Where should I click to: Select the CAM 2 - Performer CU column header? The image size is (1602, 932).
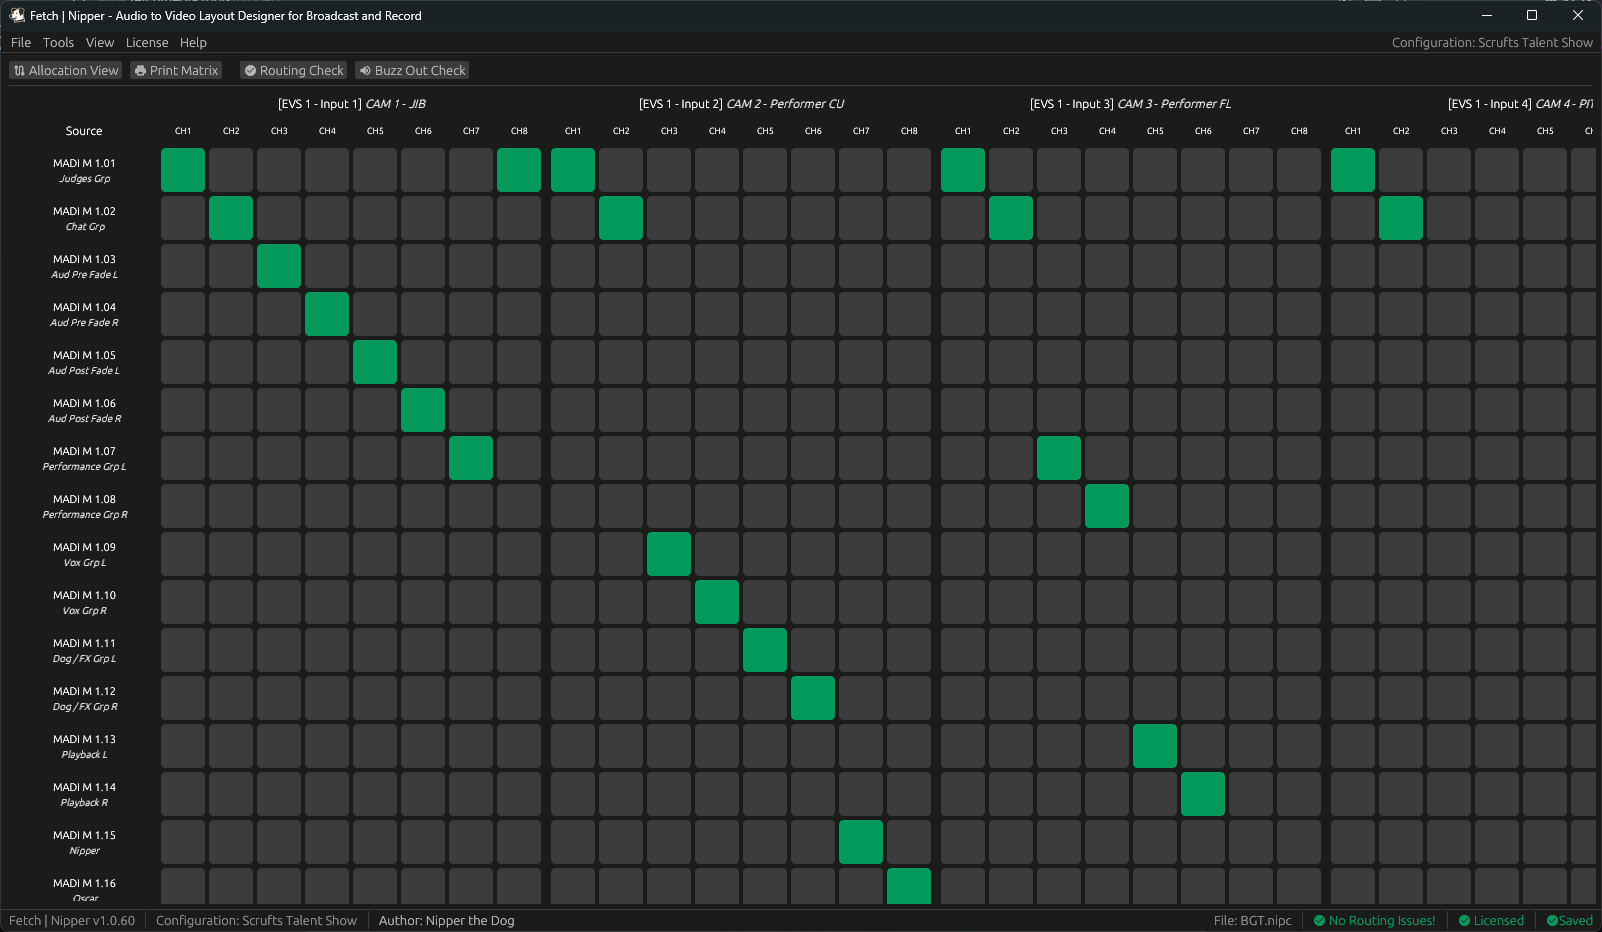742,103
